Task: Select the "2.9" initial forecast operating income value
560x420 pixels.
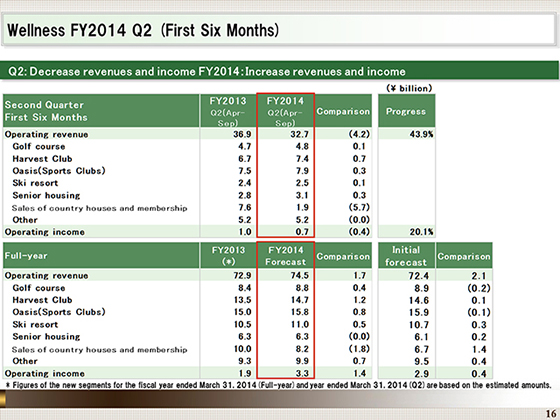Action: coord(422,374)
